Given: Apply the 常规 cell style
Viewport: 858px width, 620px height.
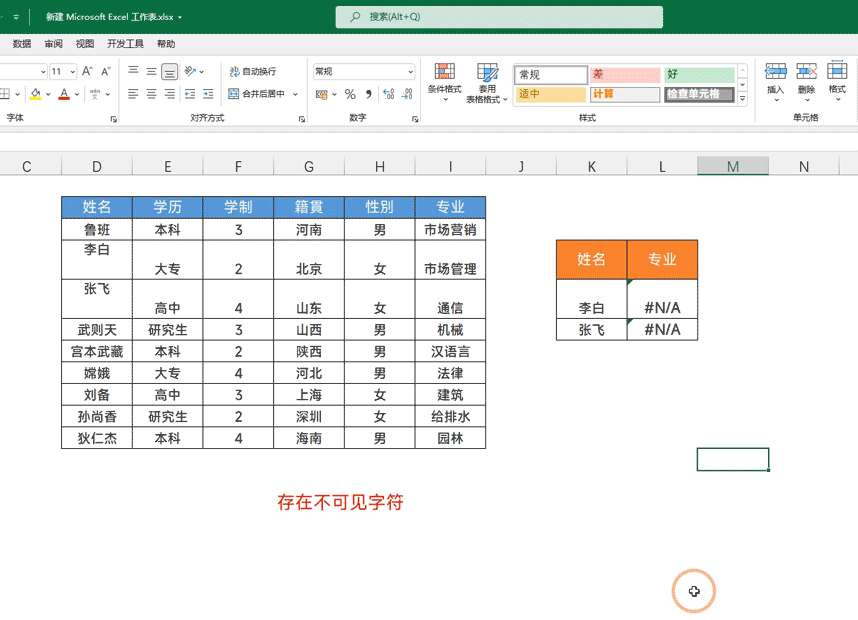Looking at the screenshot, I should pyautogui.click(x=550, y=74).
